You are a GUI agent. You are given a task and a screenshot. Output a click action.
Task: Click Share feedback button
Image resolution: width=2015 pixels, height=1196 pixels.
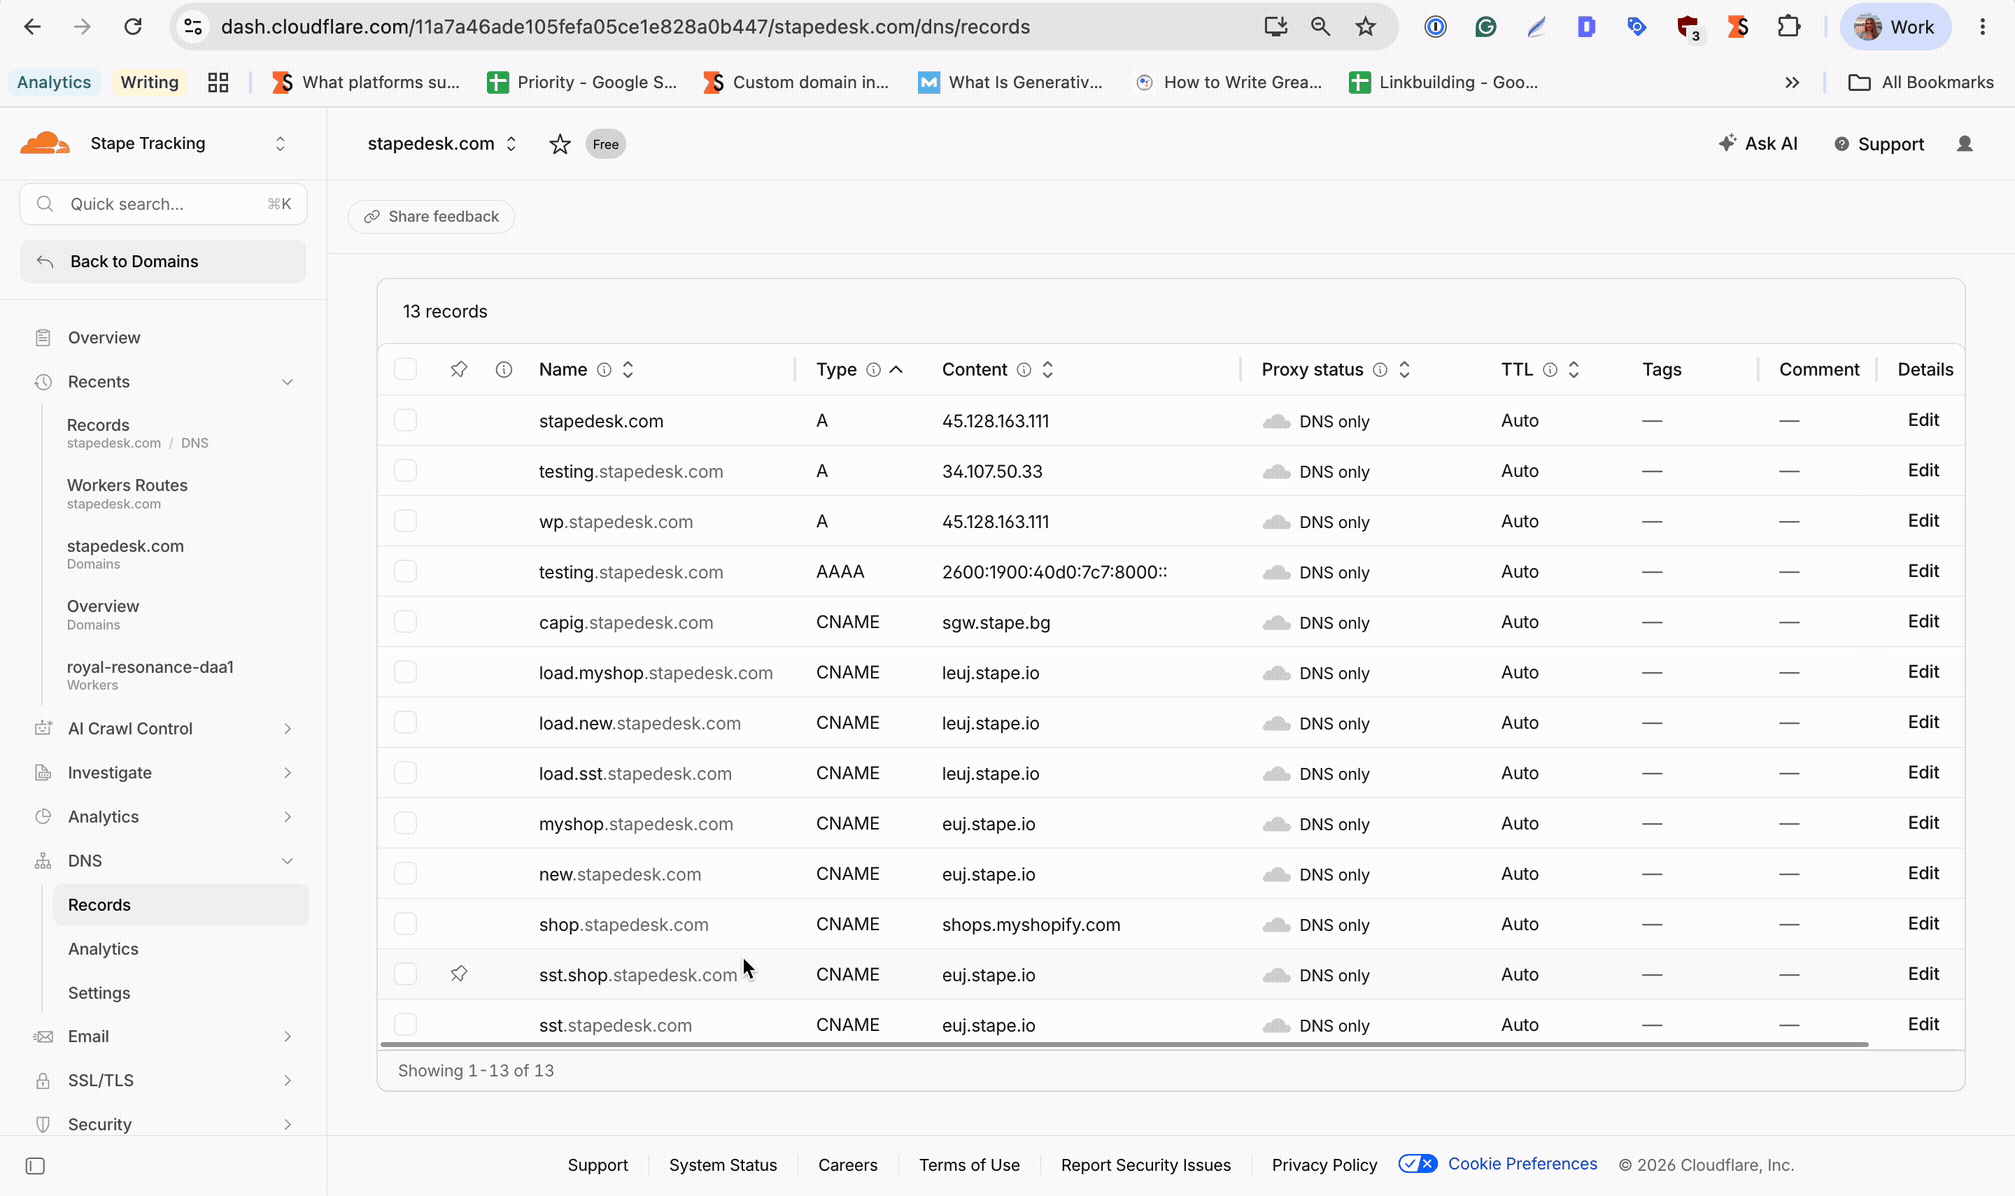pos(431,216)
